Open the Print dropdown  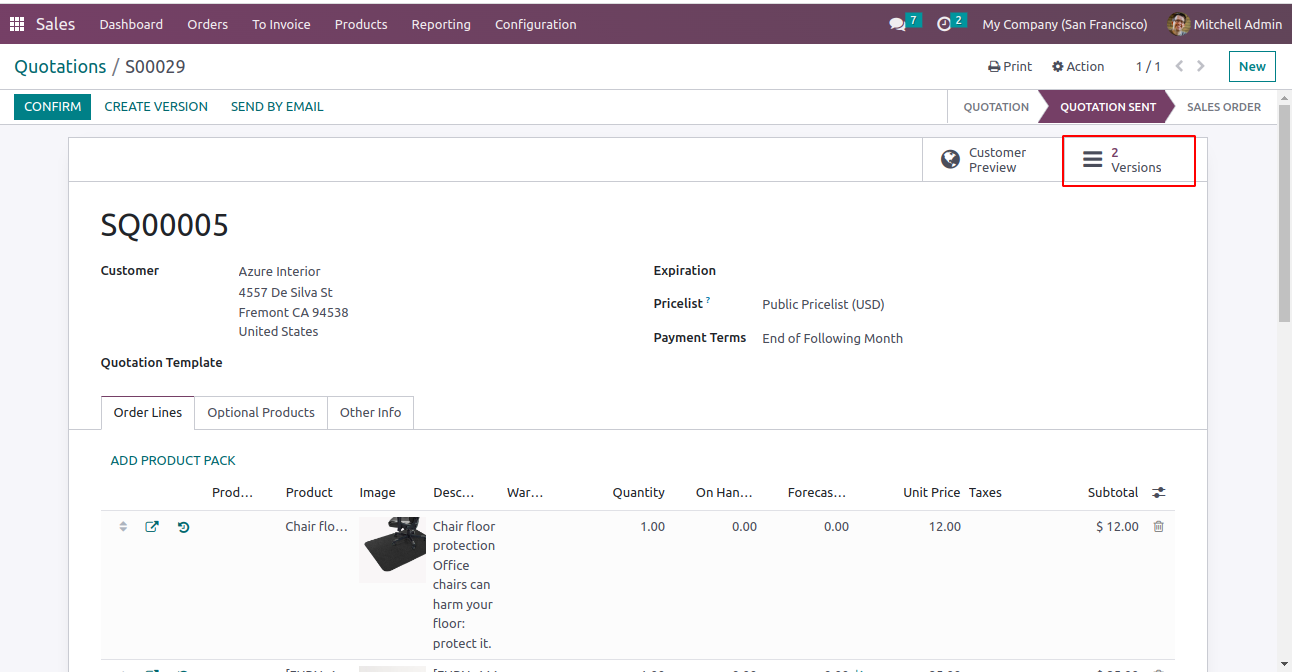pyautogui.click(x=1010, y=67)
